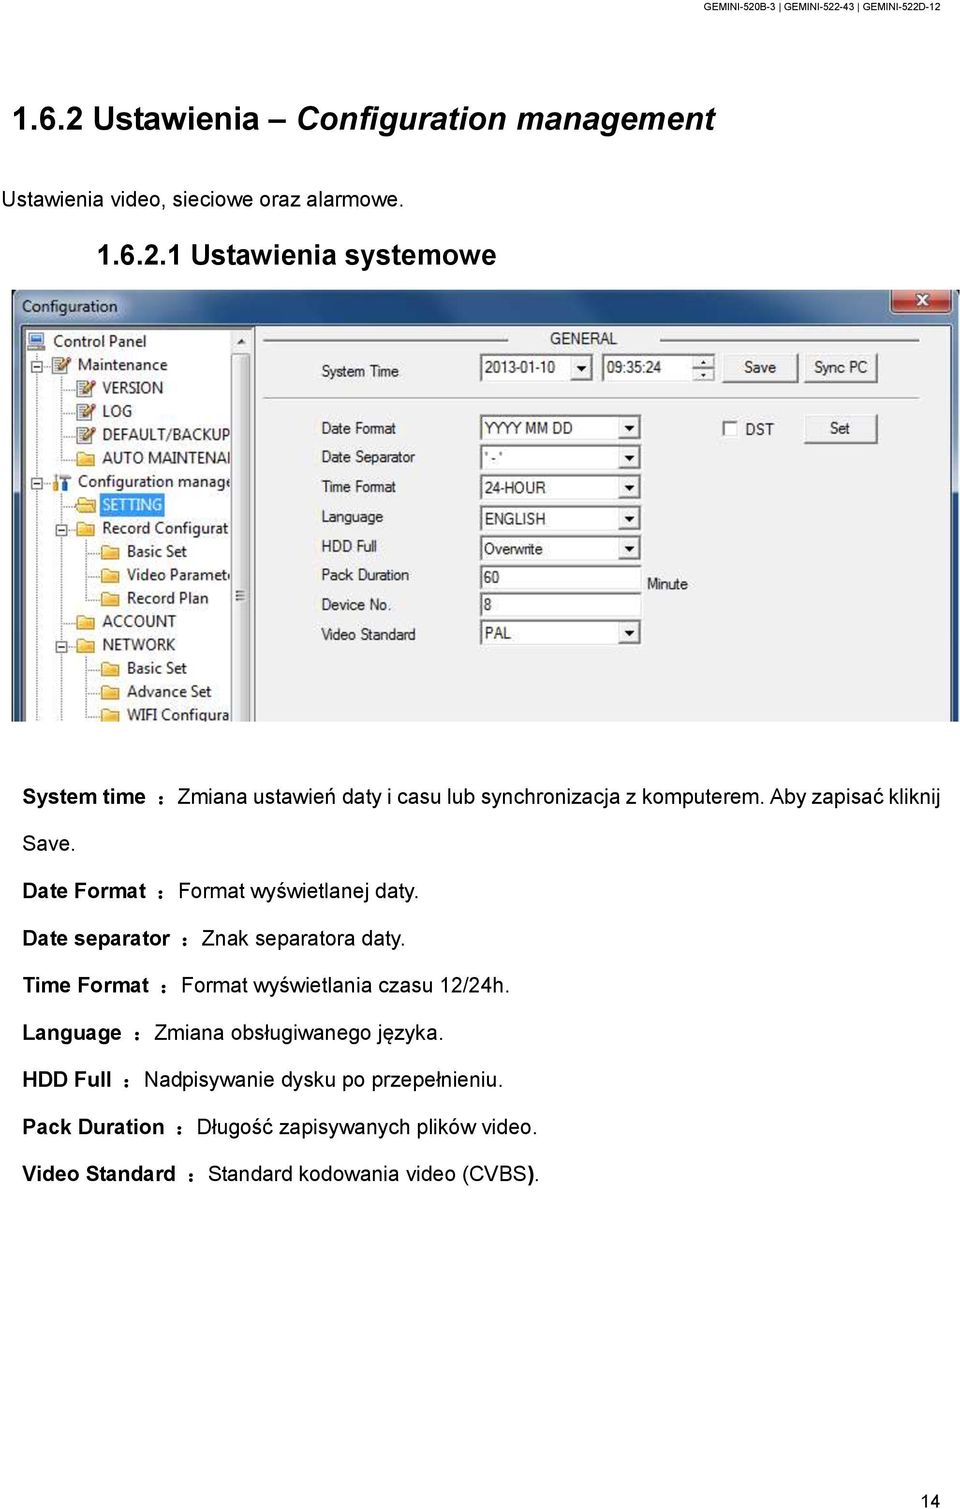Click the System Time spinner arrows
The image size is (960, 1509).
point(704,368)
